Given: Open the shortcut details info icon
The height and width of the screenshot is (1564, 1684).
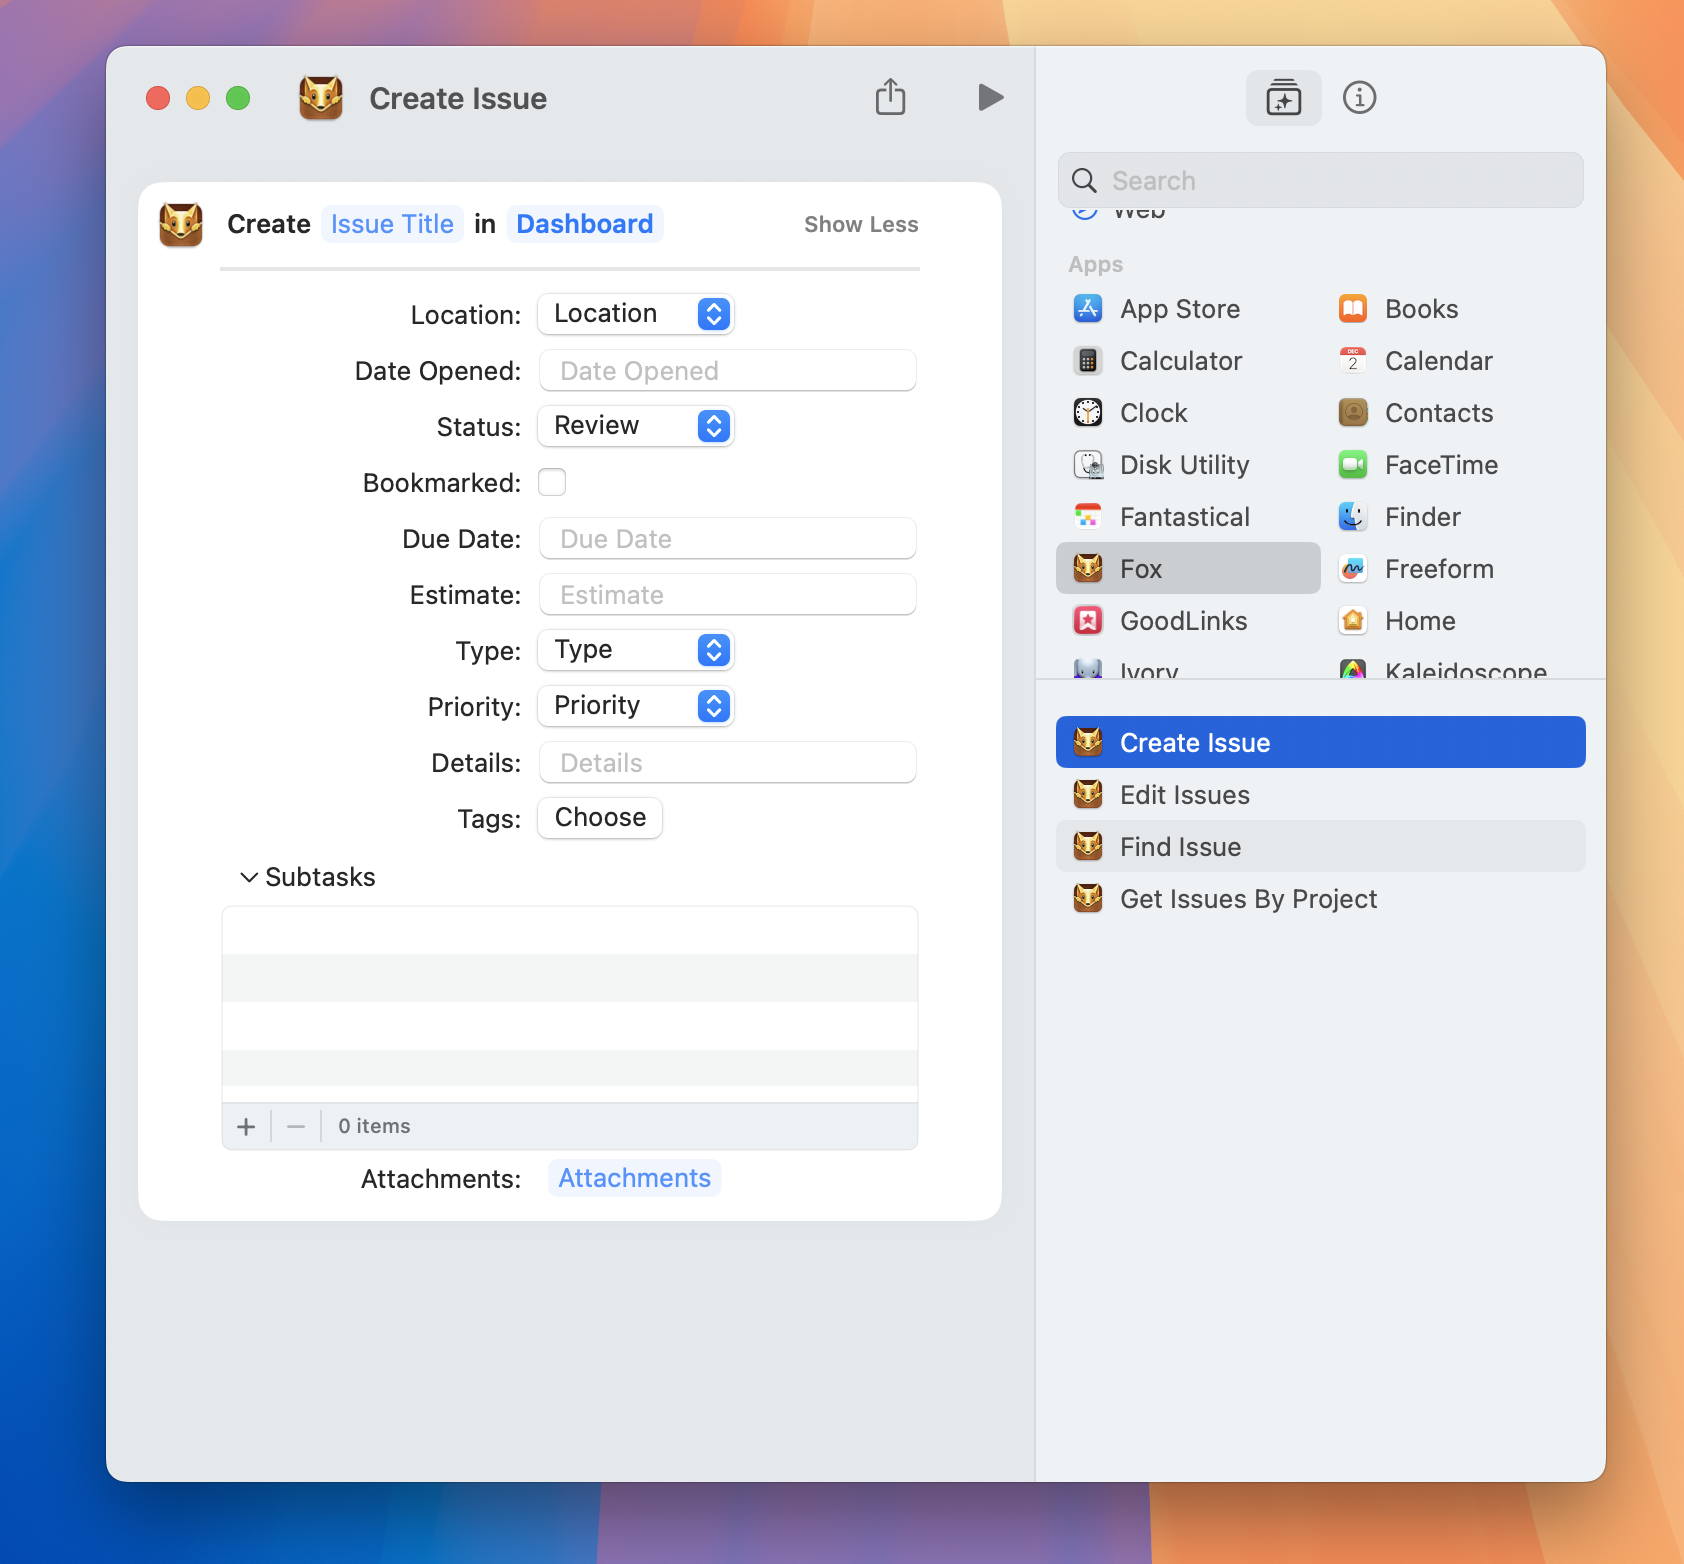Looking at the screenshot, I should (1359, 98).
